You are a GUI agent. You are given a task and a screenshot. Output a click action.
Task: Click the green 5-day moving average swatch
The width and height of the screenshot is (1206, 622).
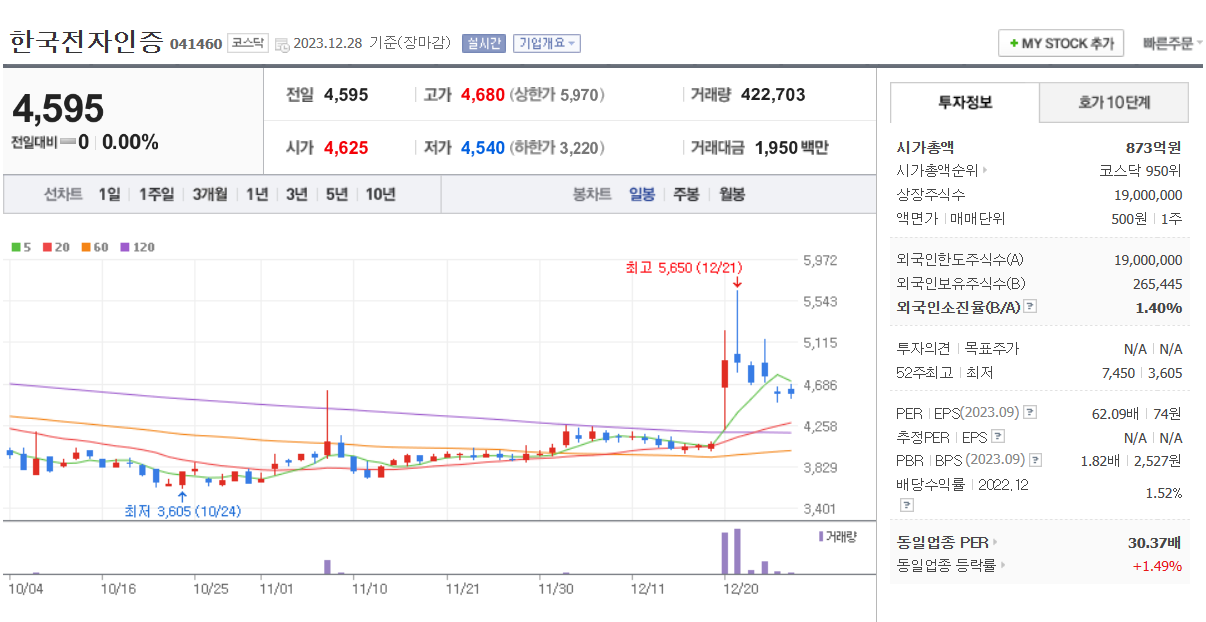(x=16, y=247)
